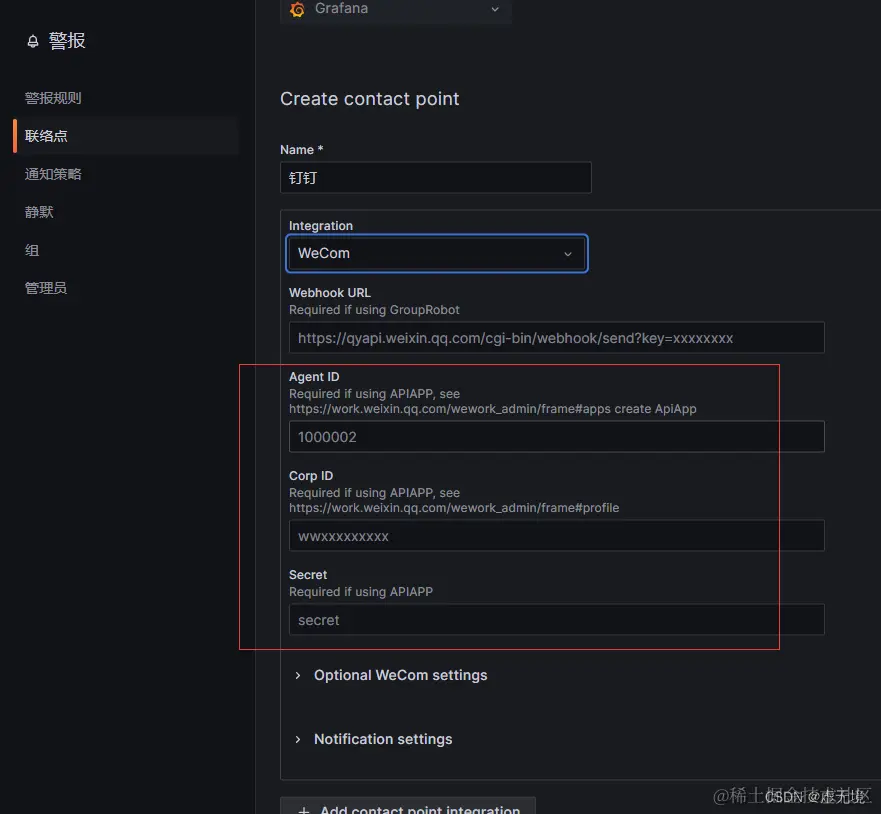
Task: Go to 通知策略 in the sidebar
Action: tap(53, 174)
